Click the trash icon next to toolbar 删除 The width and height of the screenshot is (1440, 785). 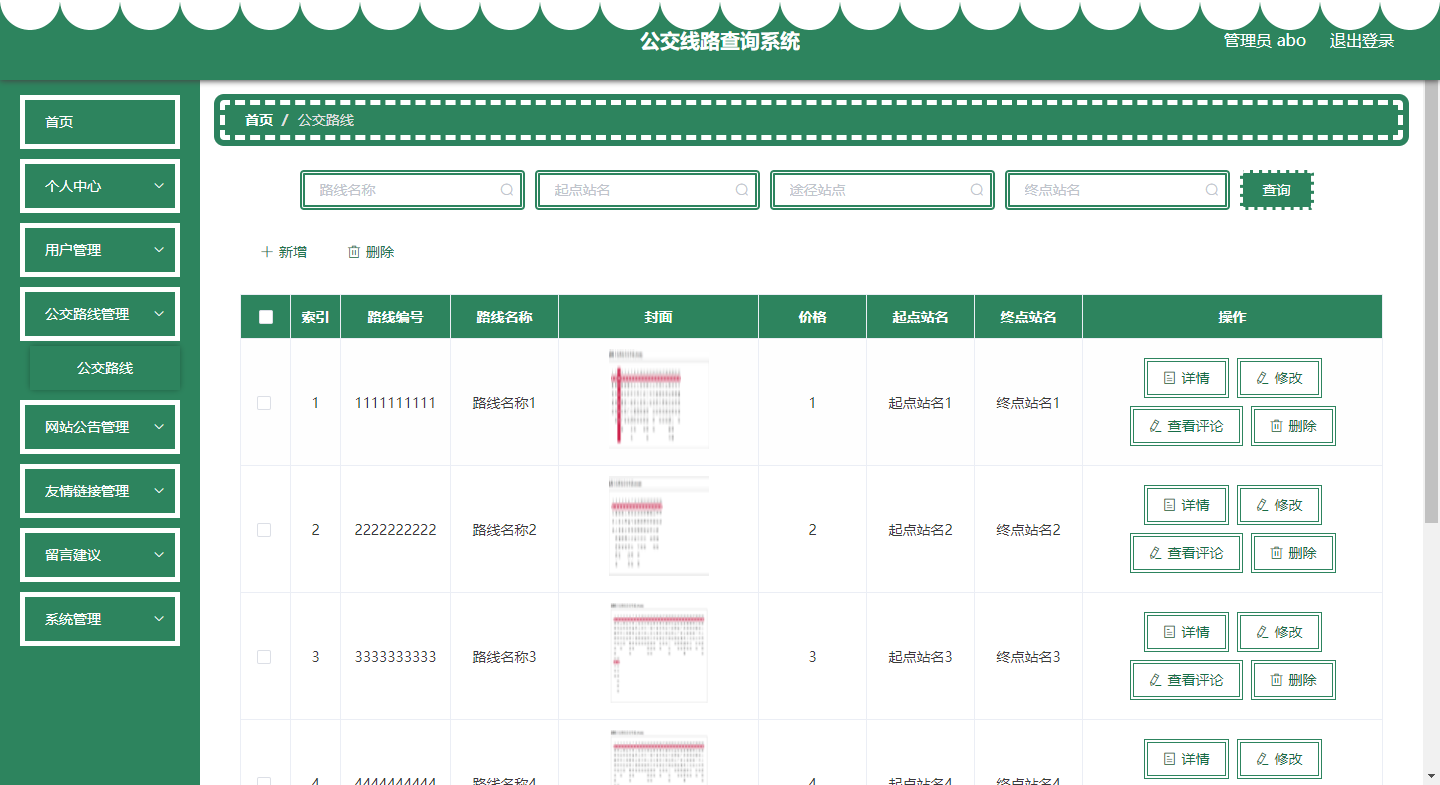353,252
